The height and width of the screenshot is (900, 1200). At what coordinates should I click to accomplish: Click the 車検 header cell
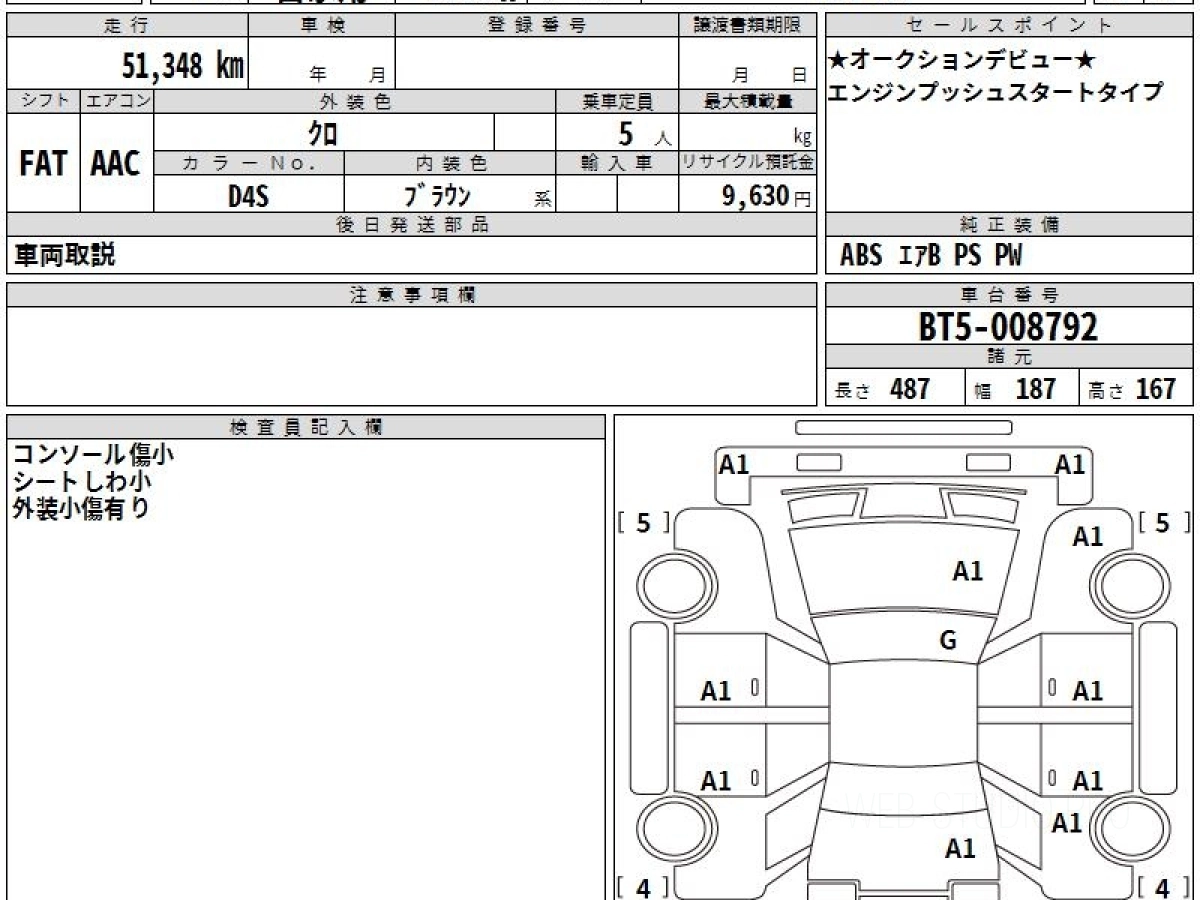click(x=322, y=26)
